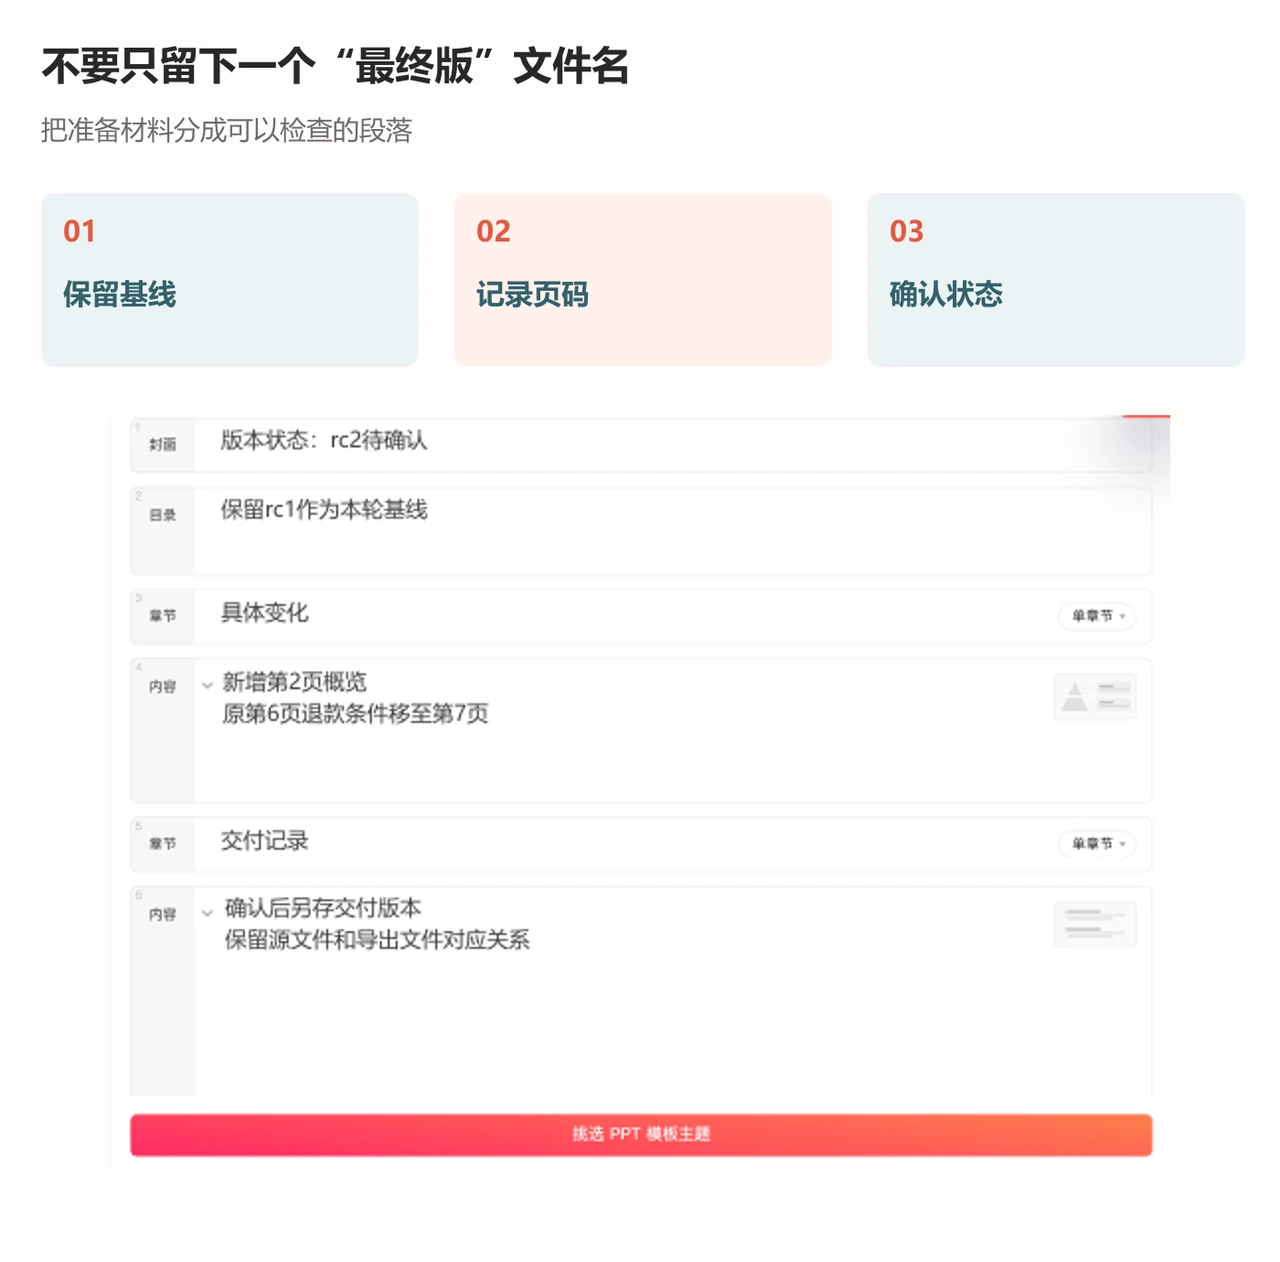Image resolution: width=1280 pixels, height=1262 pixels.
Task: Click the line 新增第2页概览
Action: [294, 682]
